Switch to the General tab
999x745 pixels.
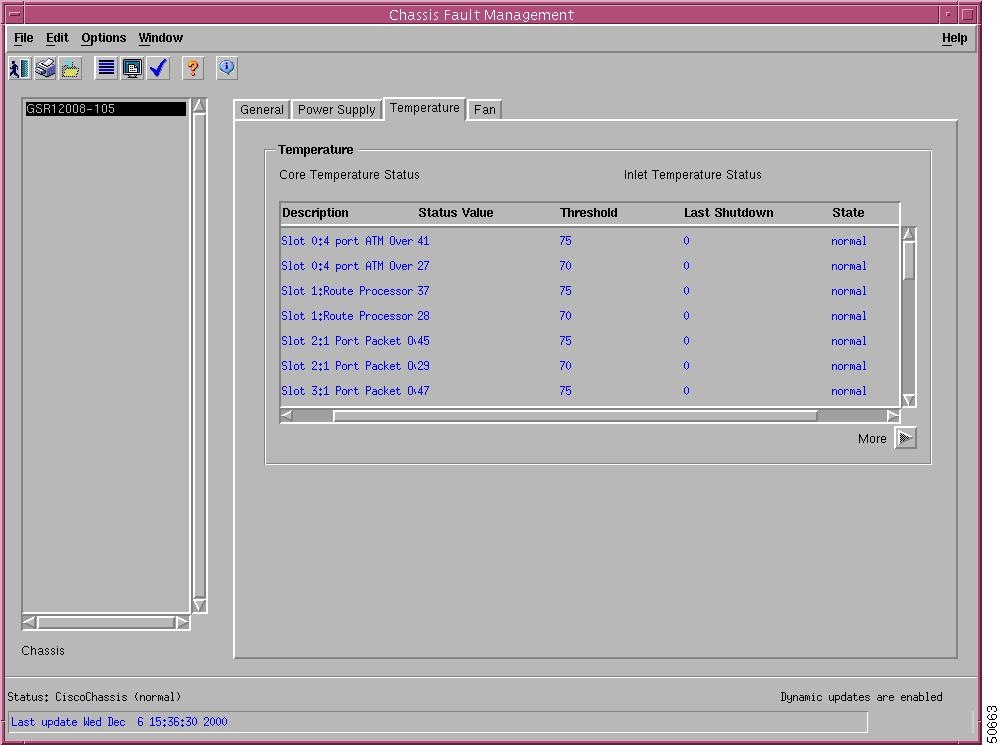262,110
